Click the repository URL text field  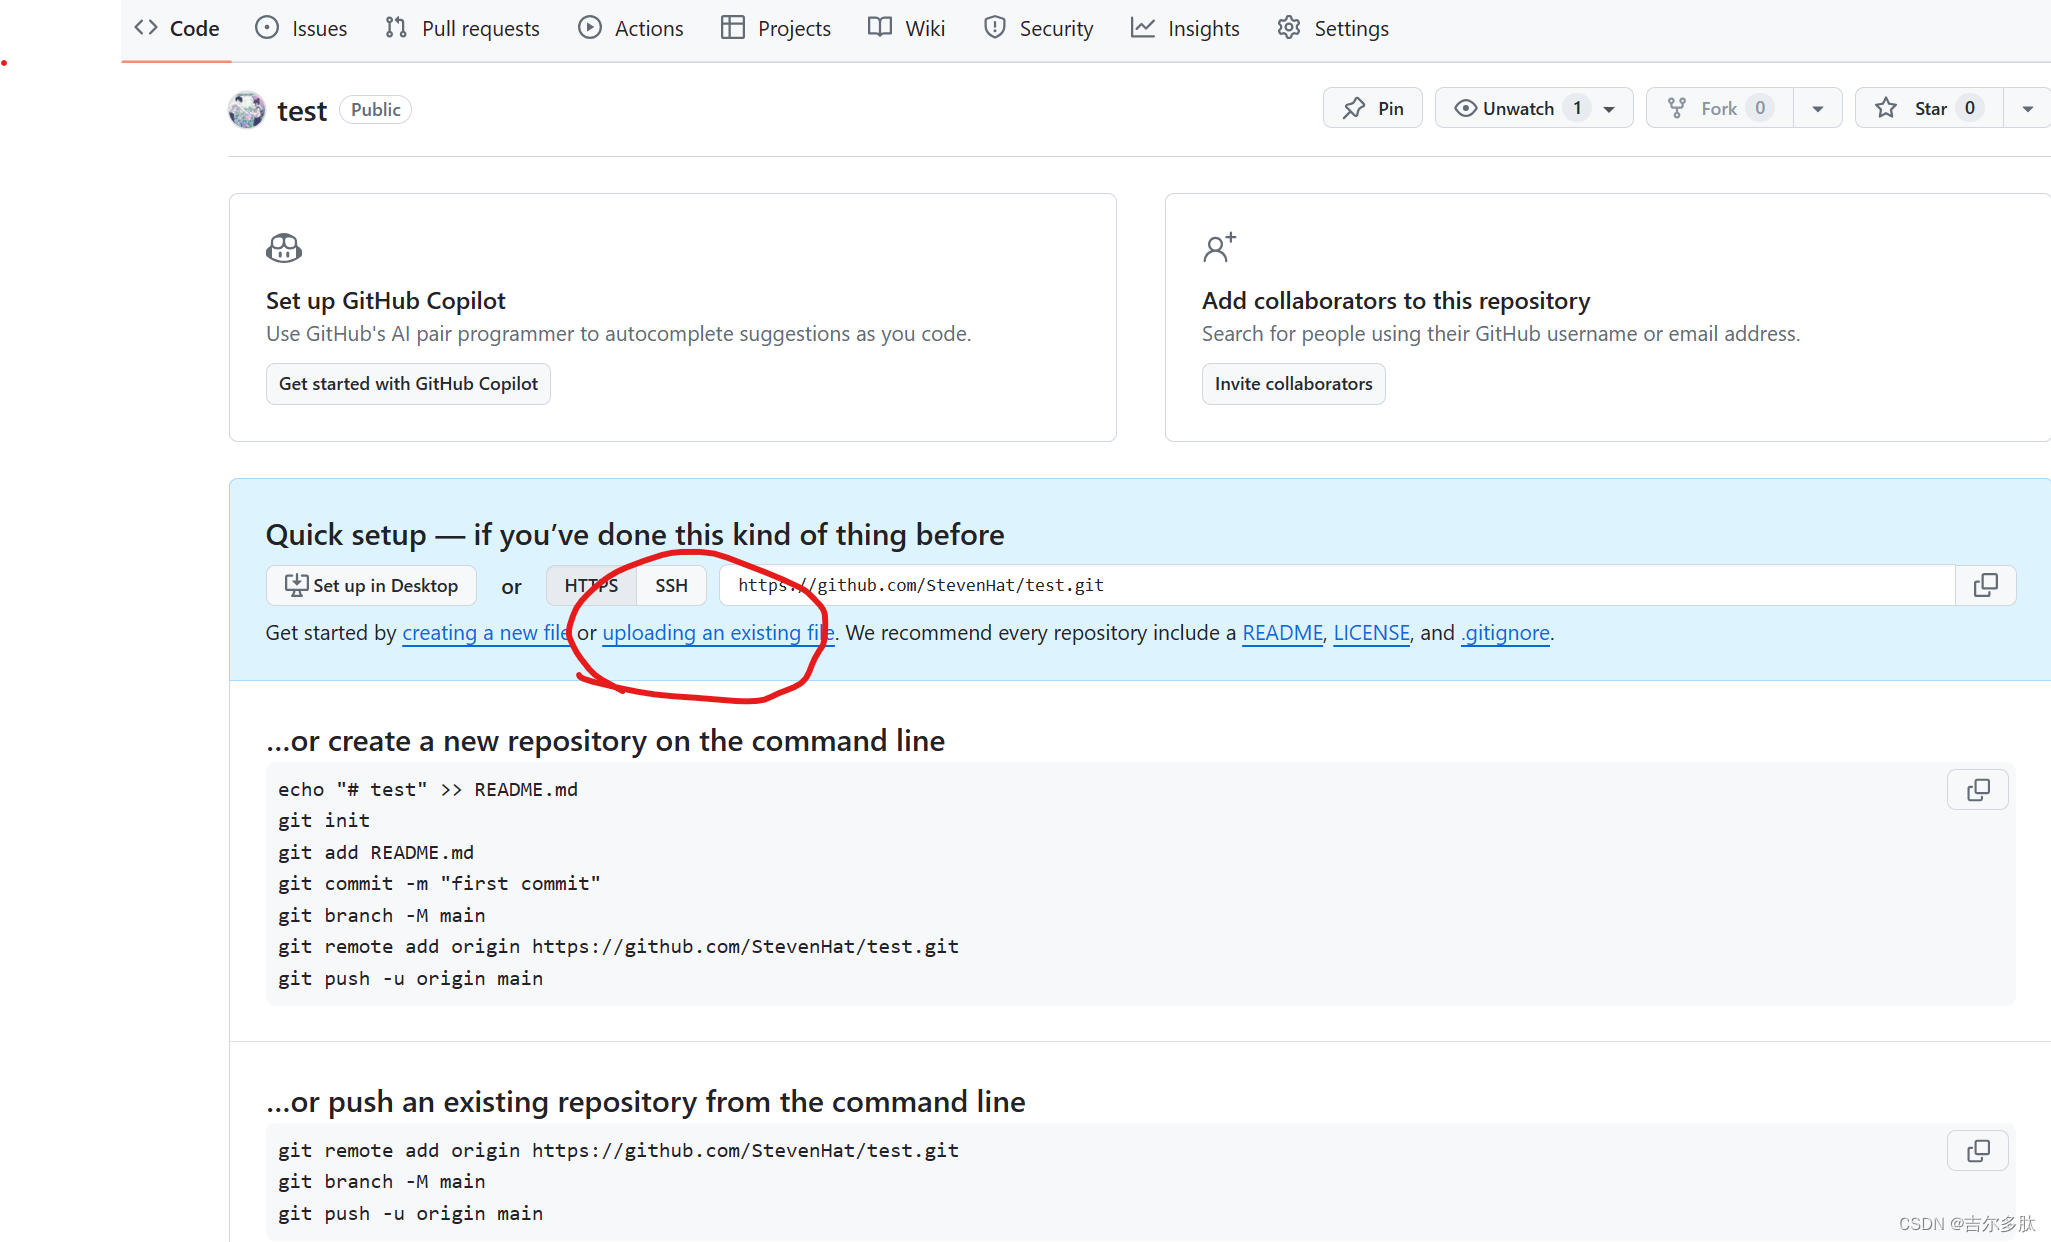(1335, 585)
